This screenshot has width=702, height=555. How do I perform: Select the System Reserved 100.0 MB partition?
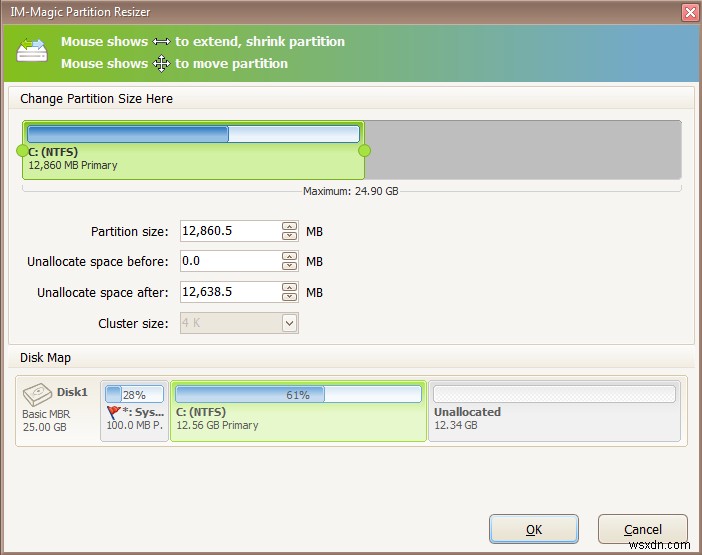134,411
